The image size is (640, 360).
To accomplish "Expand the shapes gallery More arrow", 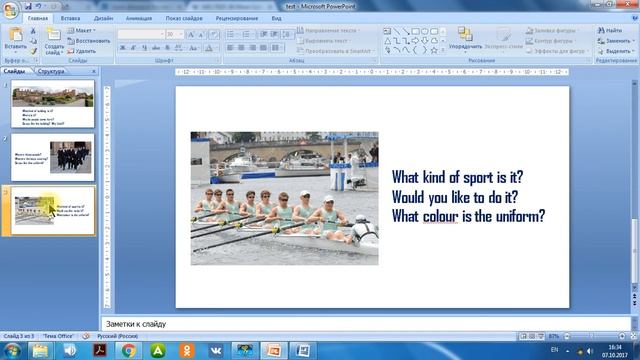I will click(x=443, y=51).
